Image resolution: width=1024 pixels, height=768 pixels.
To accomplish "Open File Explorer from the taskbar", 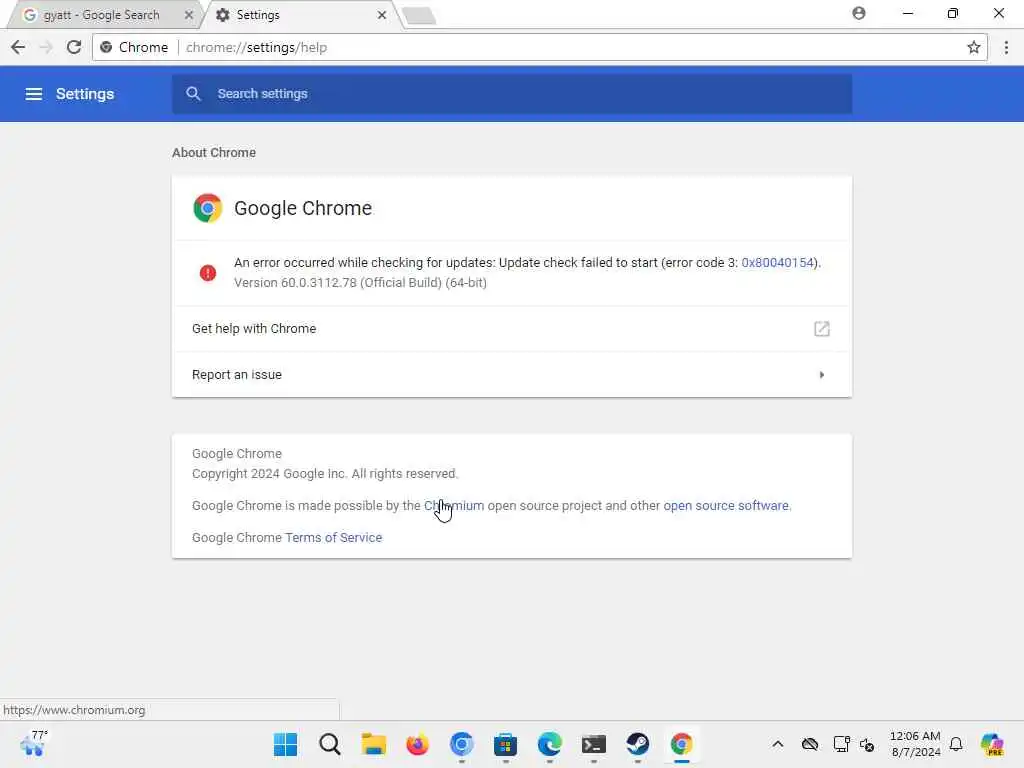I will (x=374, y=744).
